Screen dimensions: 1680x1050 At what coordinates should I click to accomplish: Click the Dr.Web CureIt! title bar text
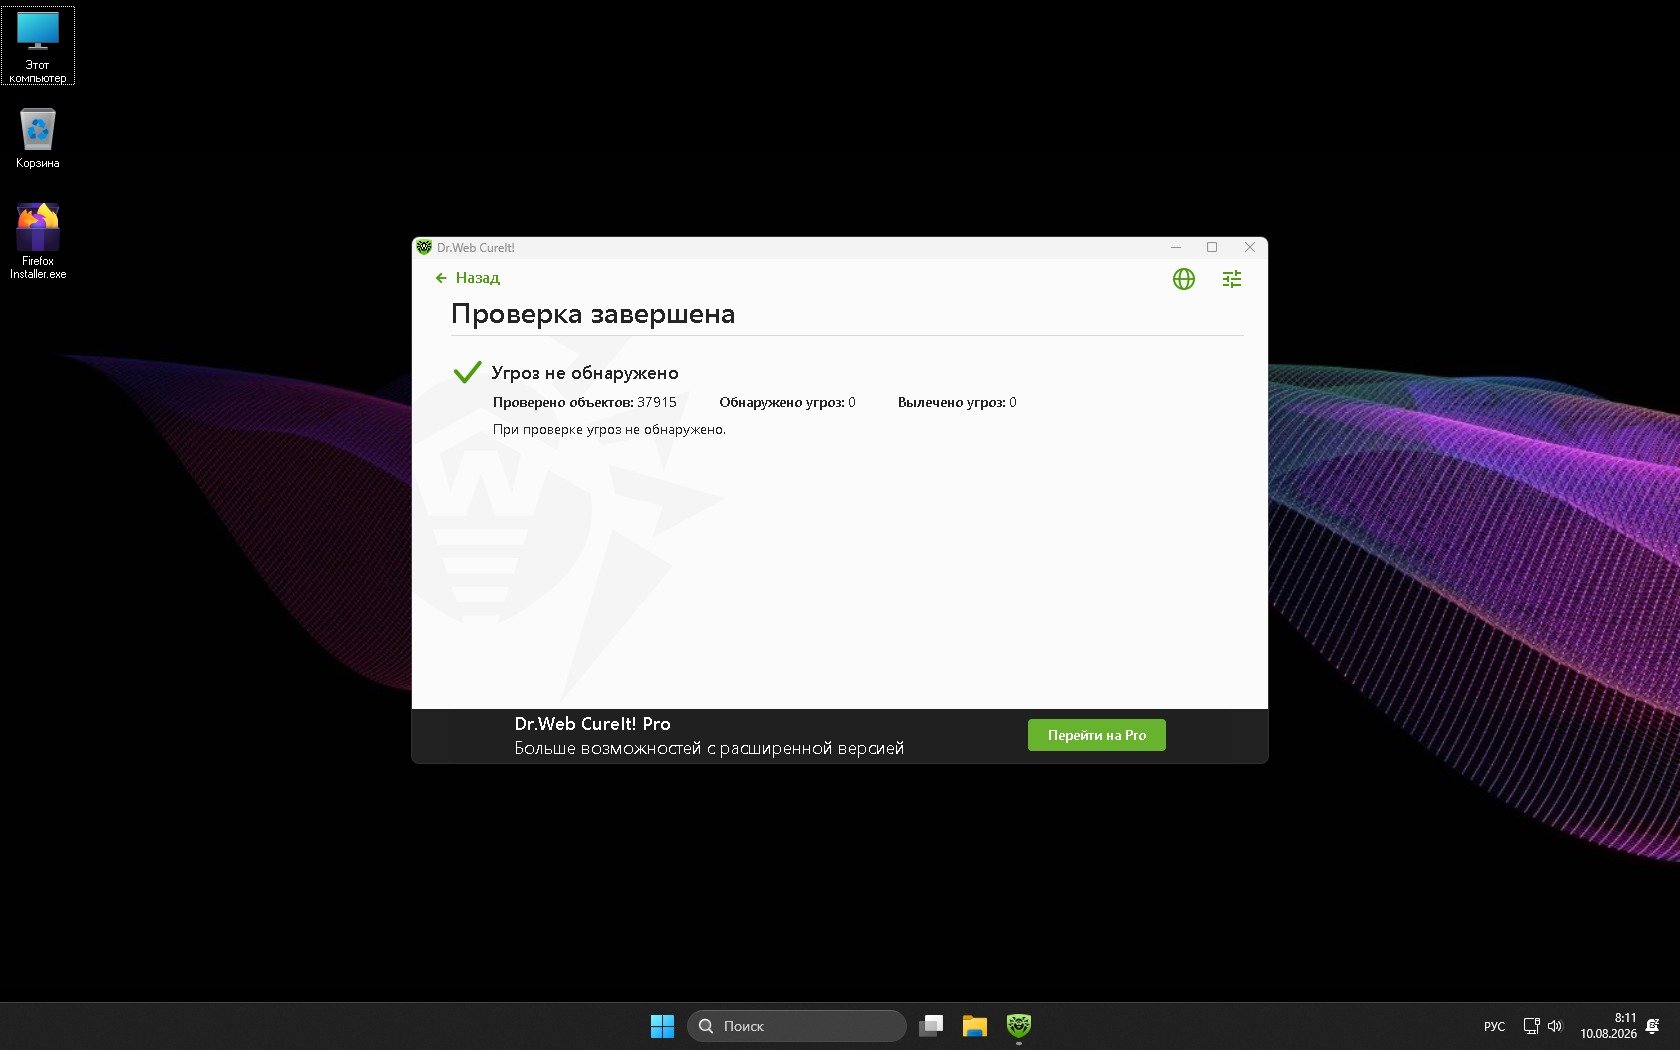(476, 248)
